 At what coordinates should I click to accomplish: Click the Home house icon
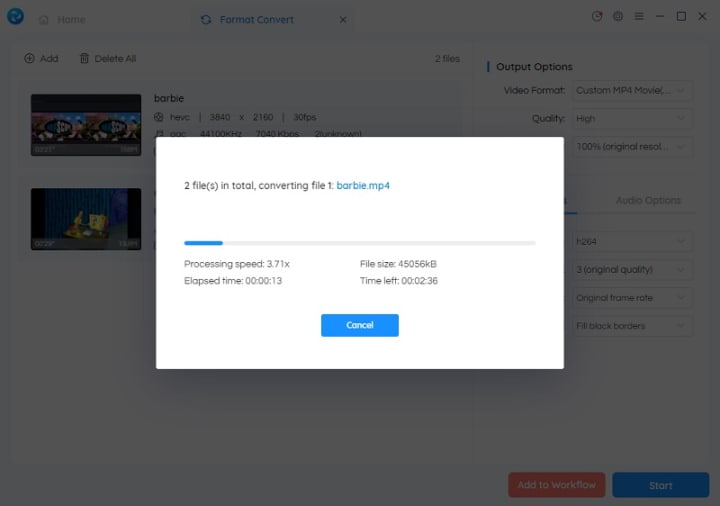tap(44, 20)
